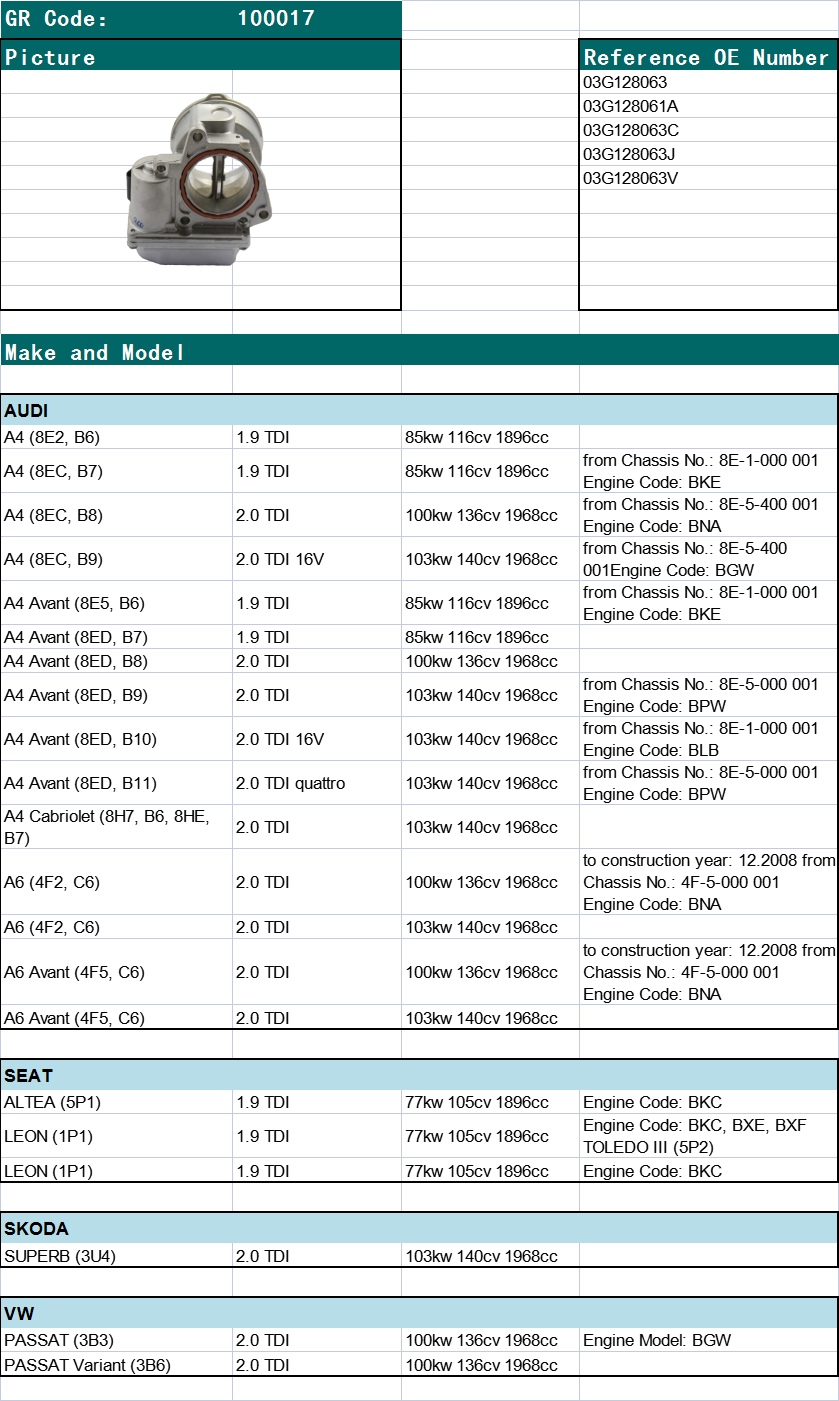Click '77kw 105cv 1896cc' in the ALTEA row
Image resolution: width=839 pixels, height=1401 pixels.
point(490,1102)
